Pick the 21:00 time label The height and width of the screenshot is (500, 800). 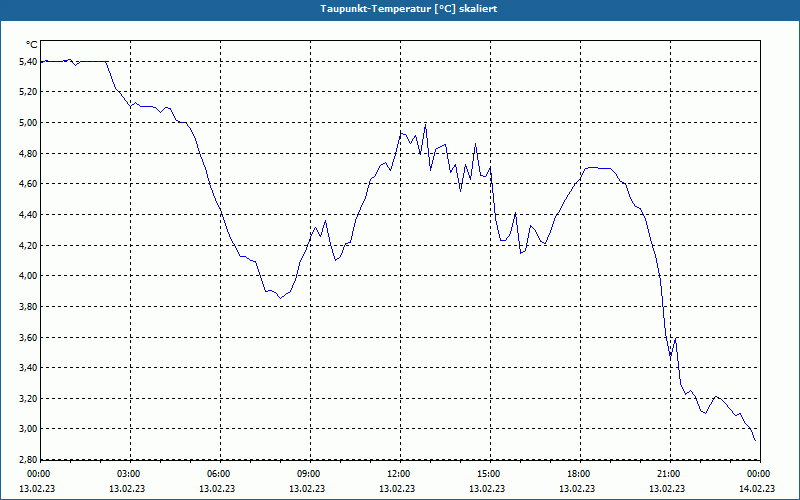pos(668,474)
